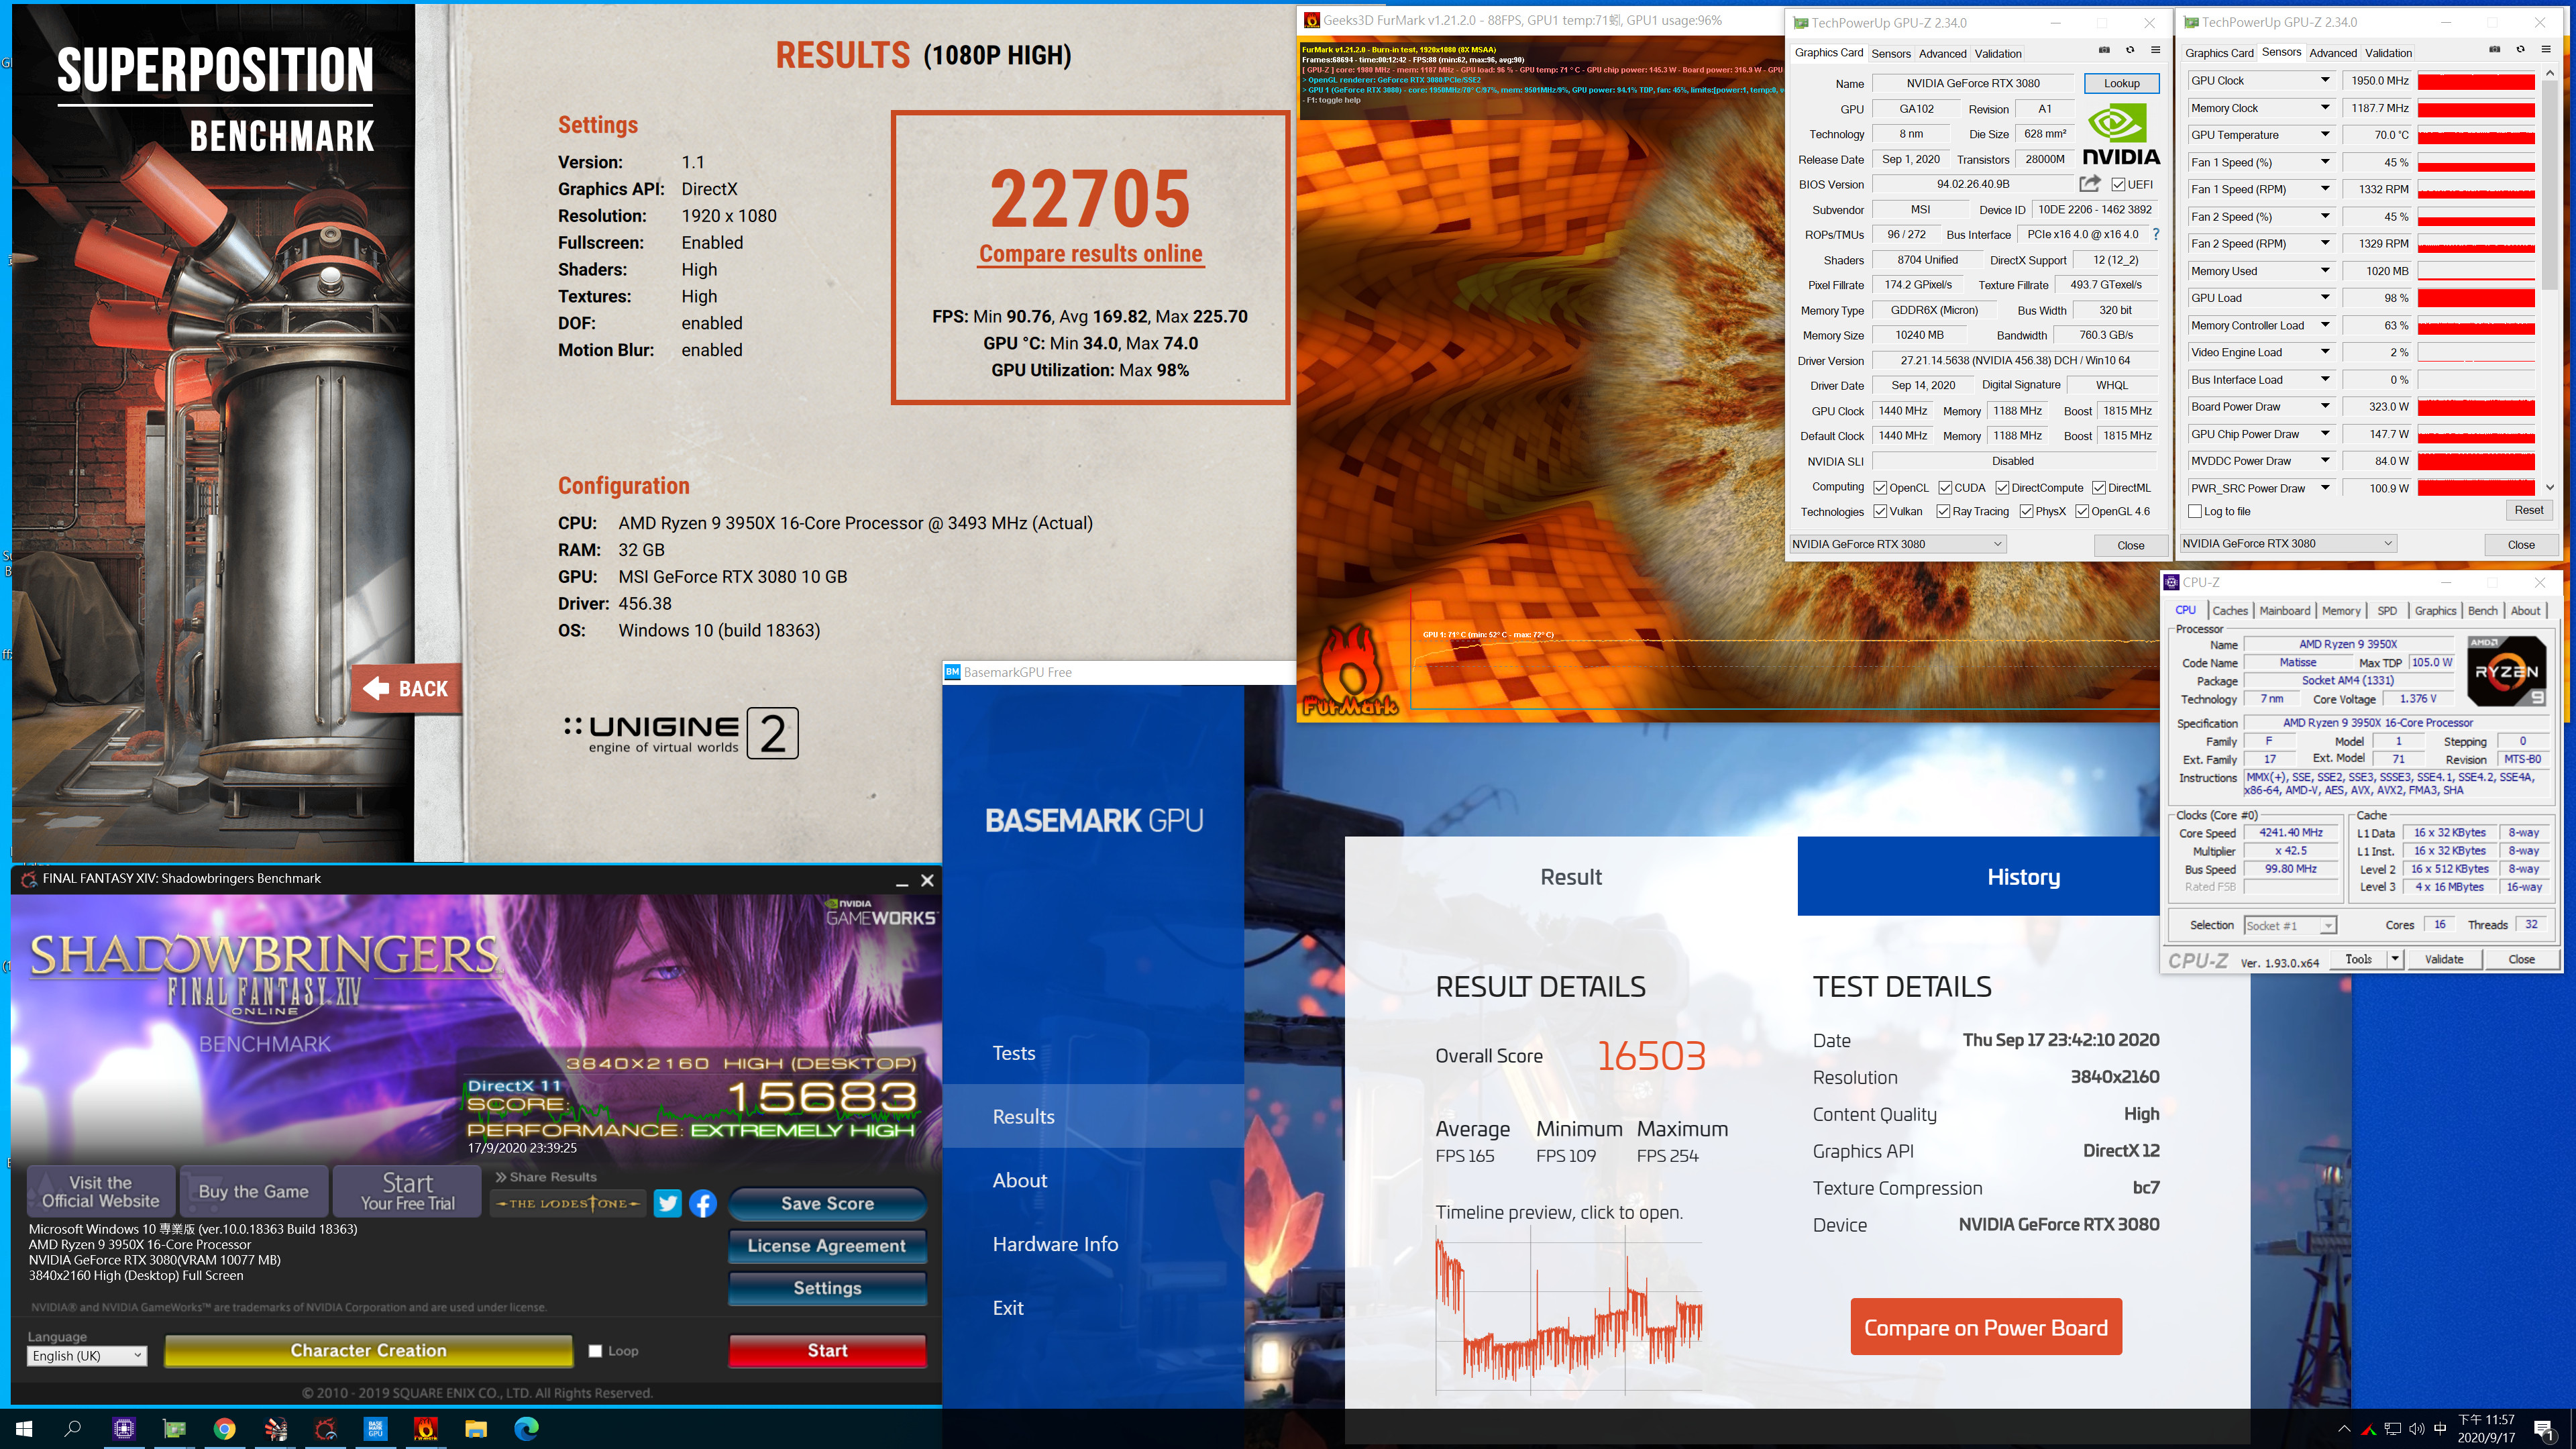Click the screenshot camera icon in the GPU-Z Graphics Card window

click(x=2104, y=50)
